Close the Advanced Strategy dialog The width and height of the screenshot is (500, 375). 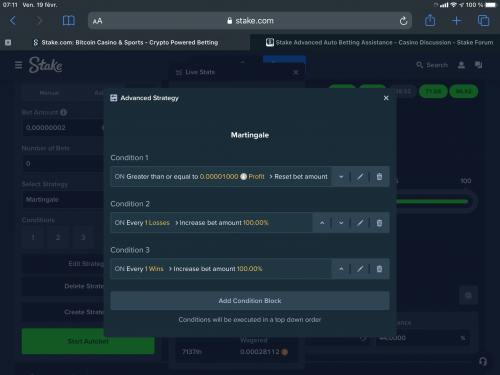point(386,98)
